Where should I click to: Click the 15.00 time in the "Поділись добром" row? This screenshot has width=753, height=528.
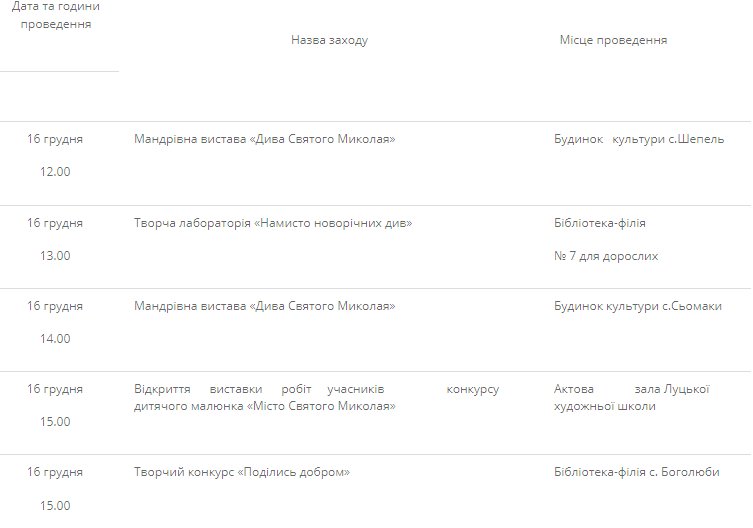pos(55,505)
